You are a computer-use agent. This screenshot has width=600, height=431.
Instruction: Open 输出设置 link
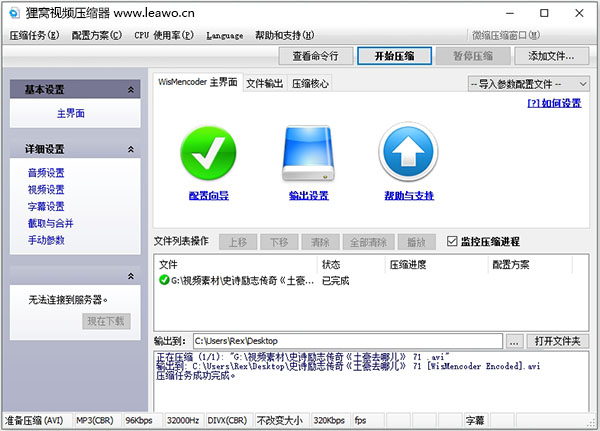[x=308, y=196]
